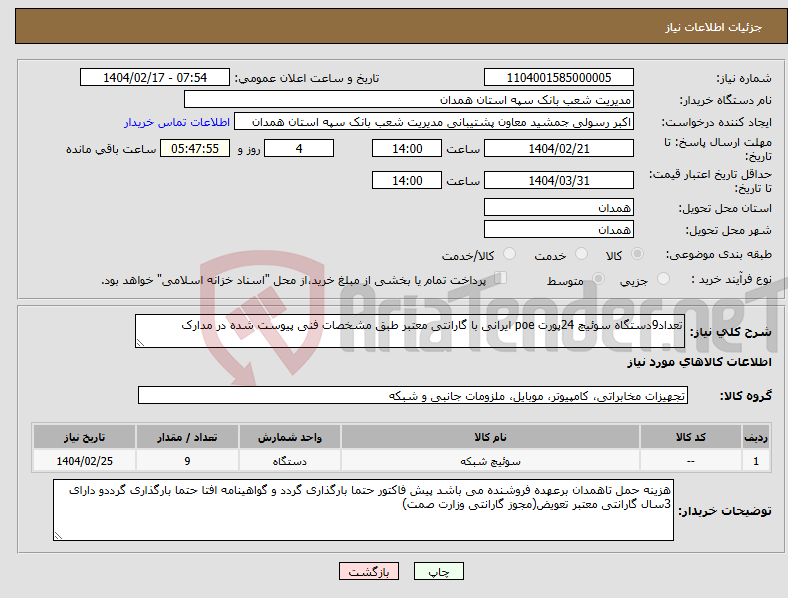Click the buyer organization name field
The height and width of the screenshot is (598, 788).
pyautogui.click(x=409, y=99)
